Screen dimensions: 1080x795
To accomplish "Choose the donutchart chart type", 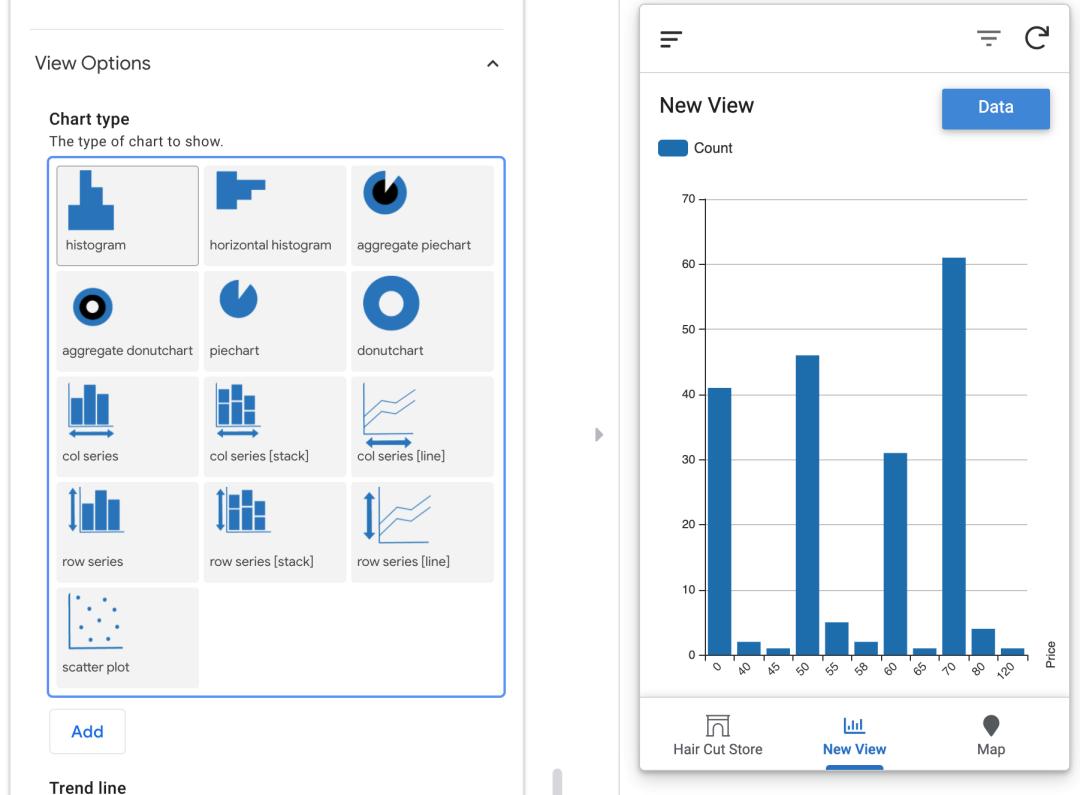I will [x=422, y=321].
